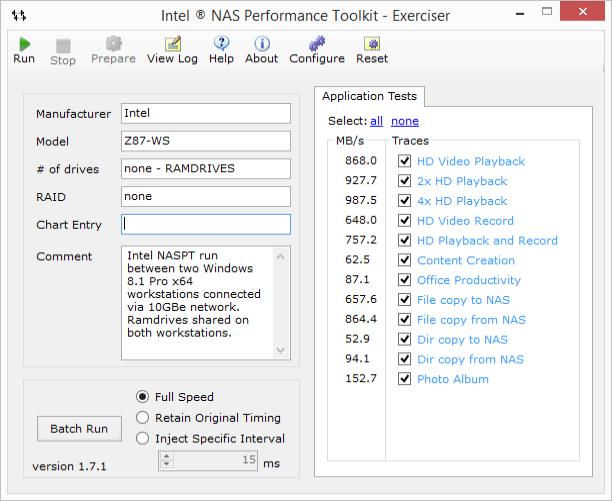The image size is (612, 501).
Task: Open the File copy from NAS link
Action: (x=471, y=320)
